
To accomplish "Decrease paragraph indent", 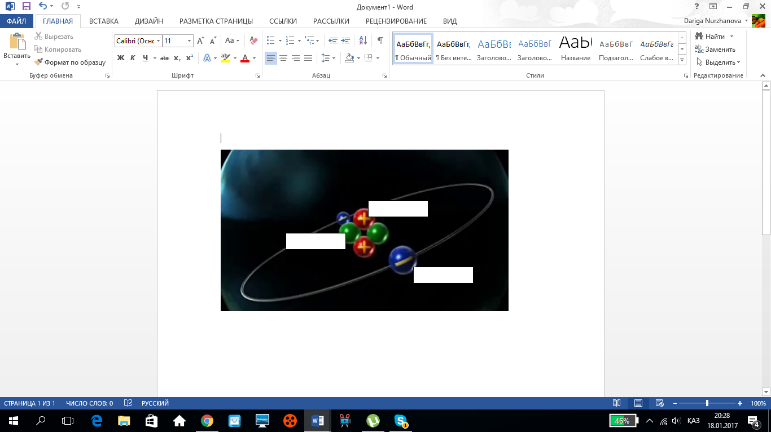I will [332, 41].
